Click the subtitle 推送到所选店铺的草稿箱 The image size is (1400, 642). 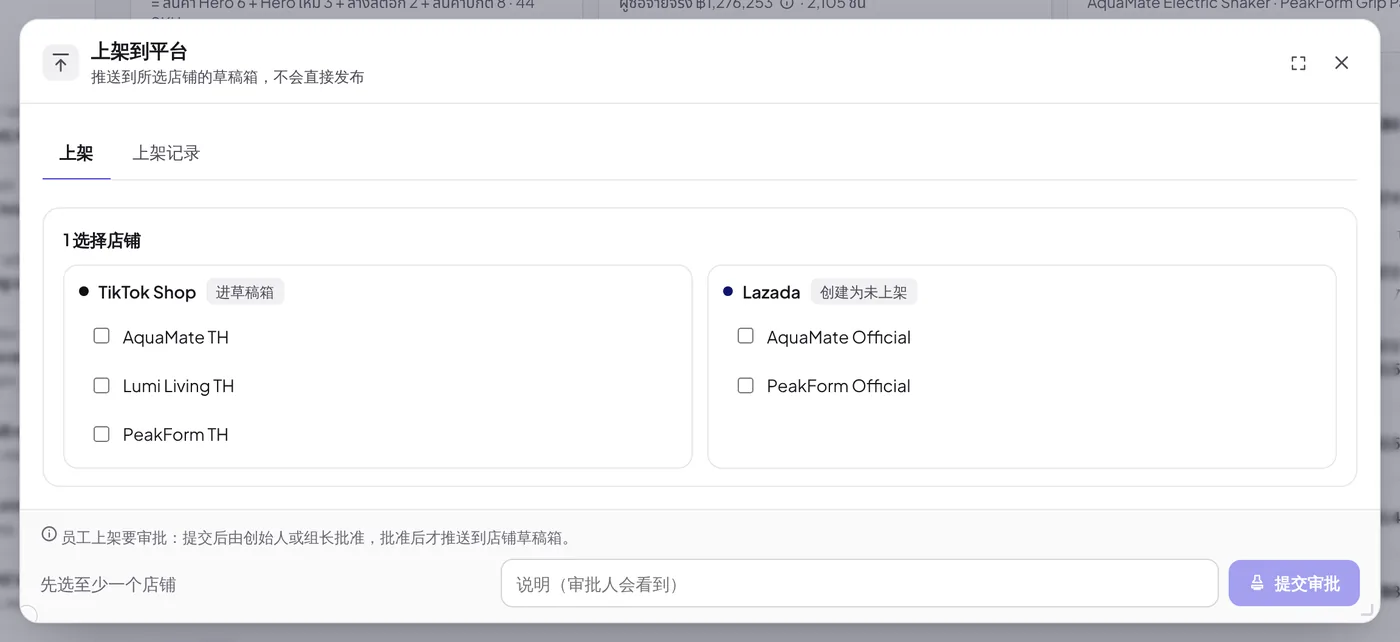point(175,77)
